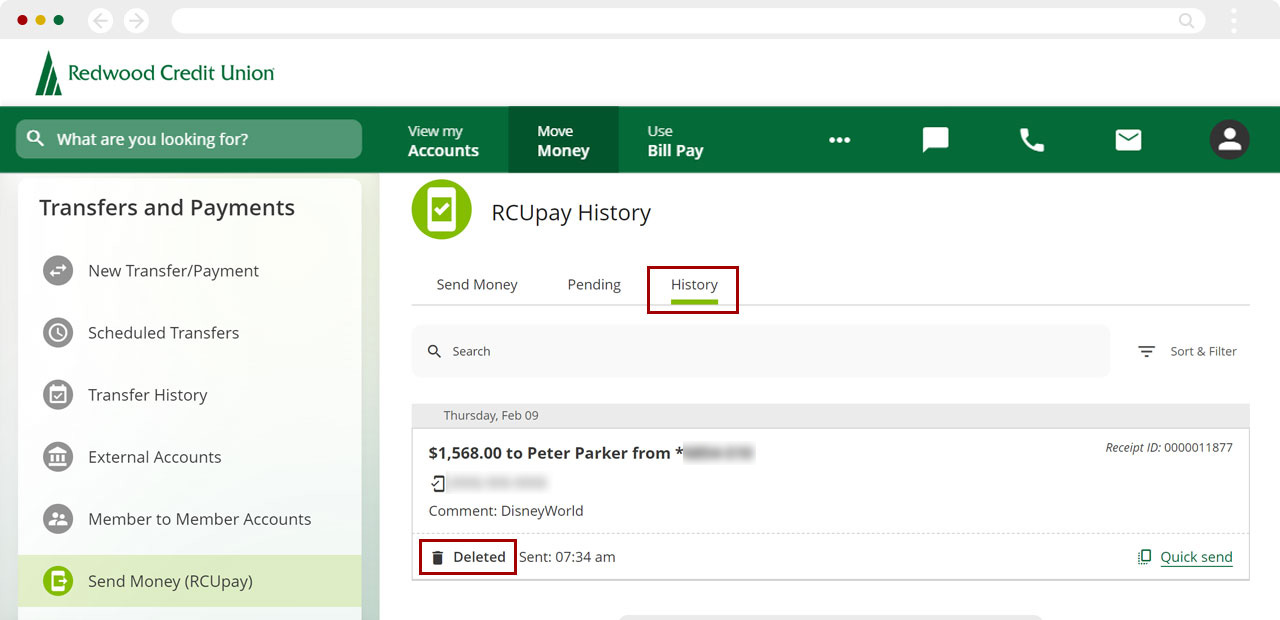
Task: Open the Use Bill Pay menu
Action: [675, 141]
